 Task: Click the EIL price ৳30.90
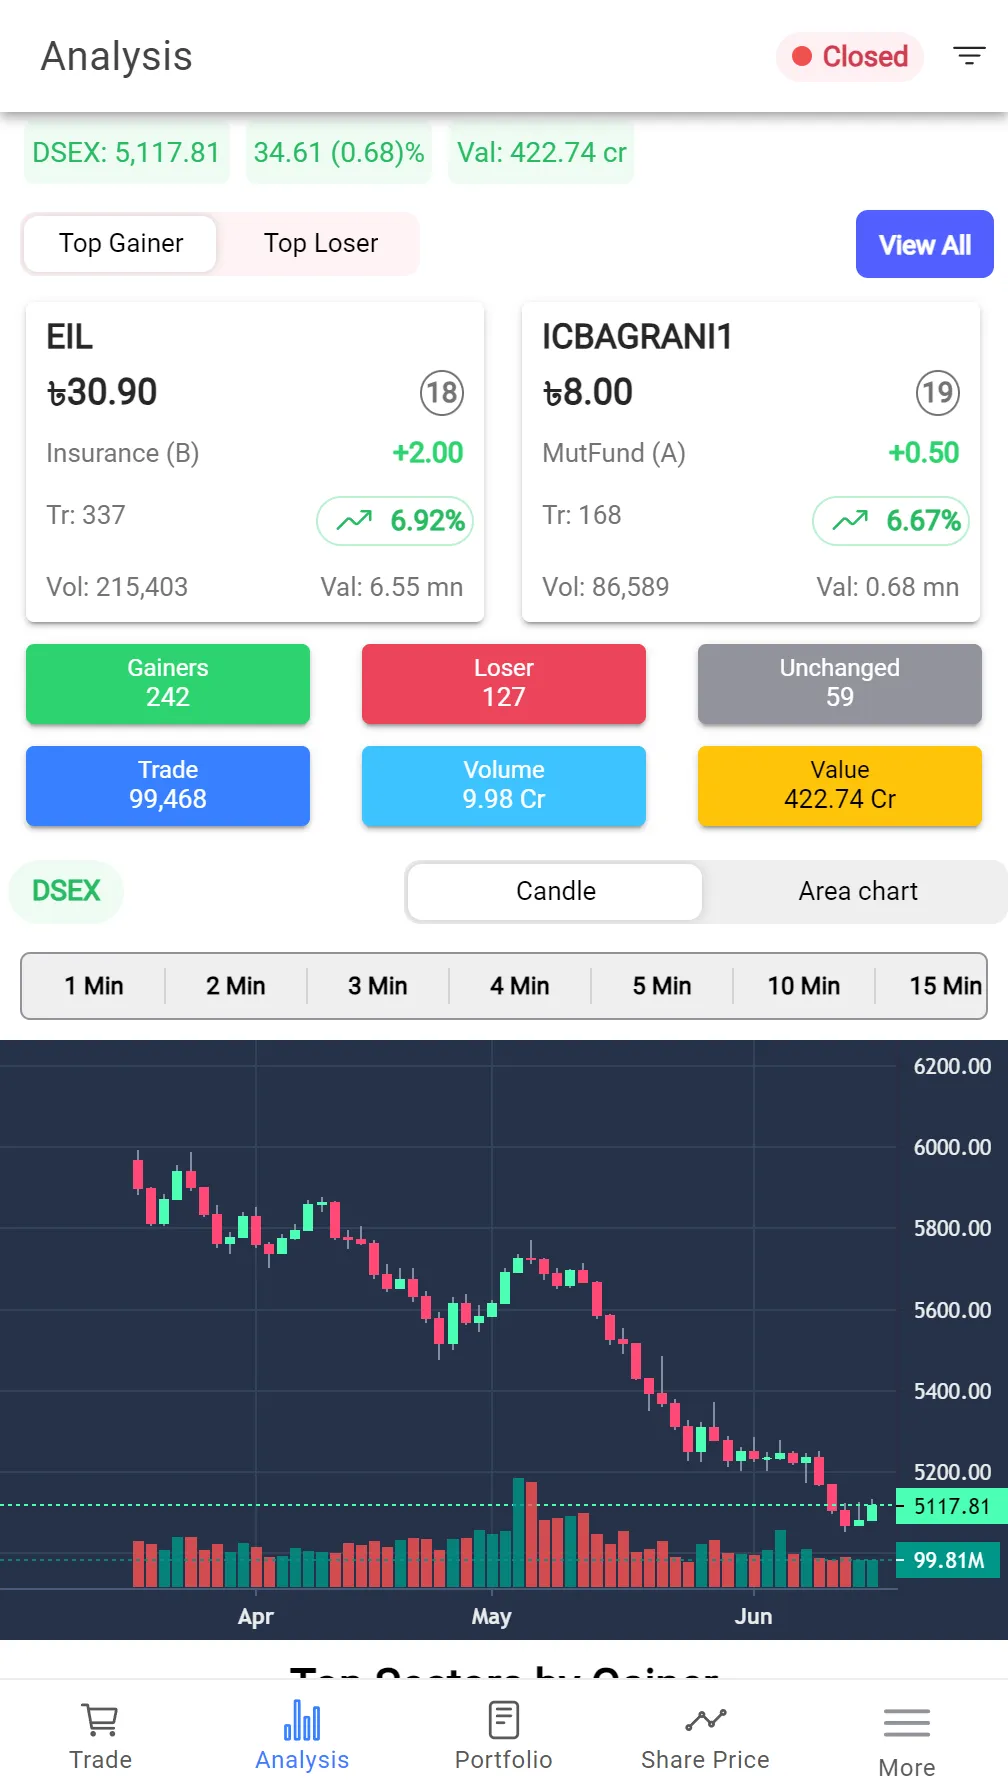tap(102, 392)
